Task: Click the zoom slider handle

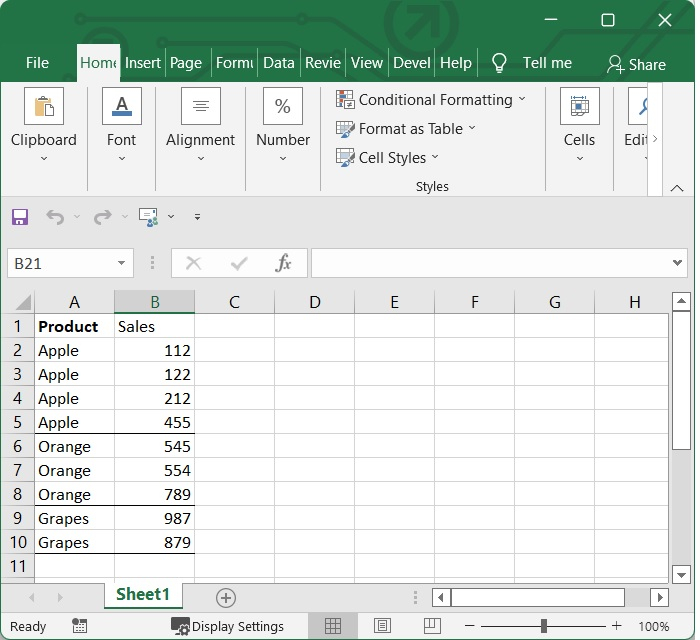Action: [543, 626]
